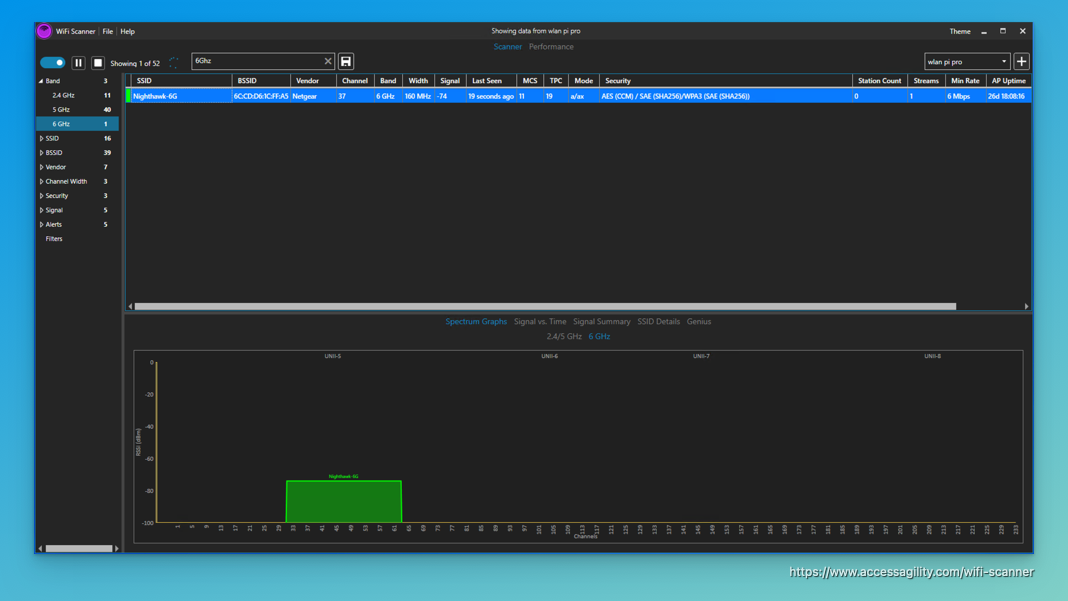The image size is (1068, 601).
Task: Sort by the Channel column header
Action: (355, 81)
